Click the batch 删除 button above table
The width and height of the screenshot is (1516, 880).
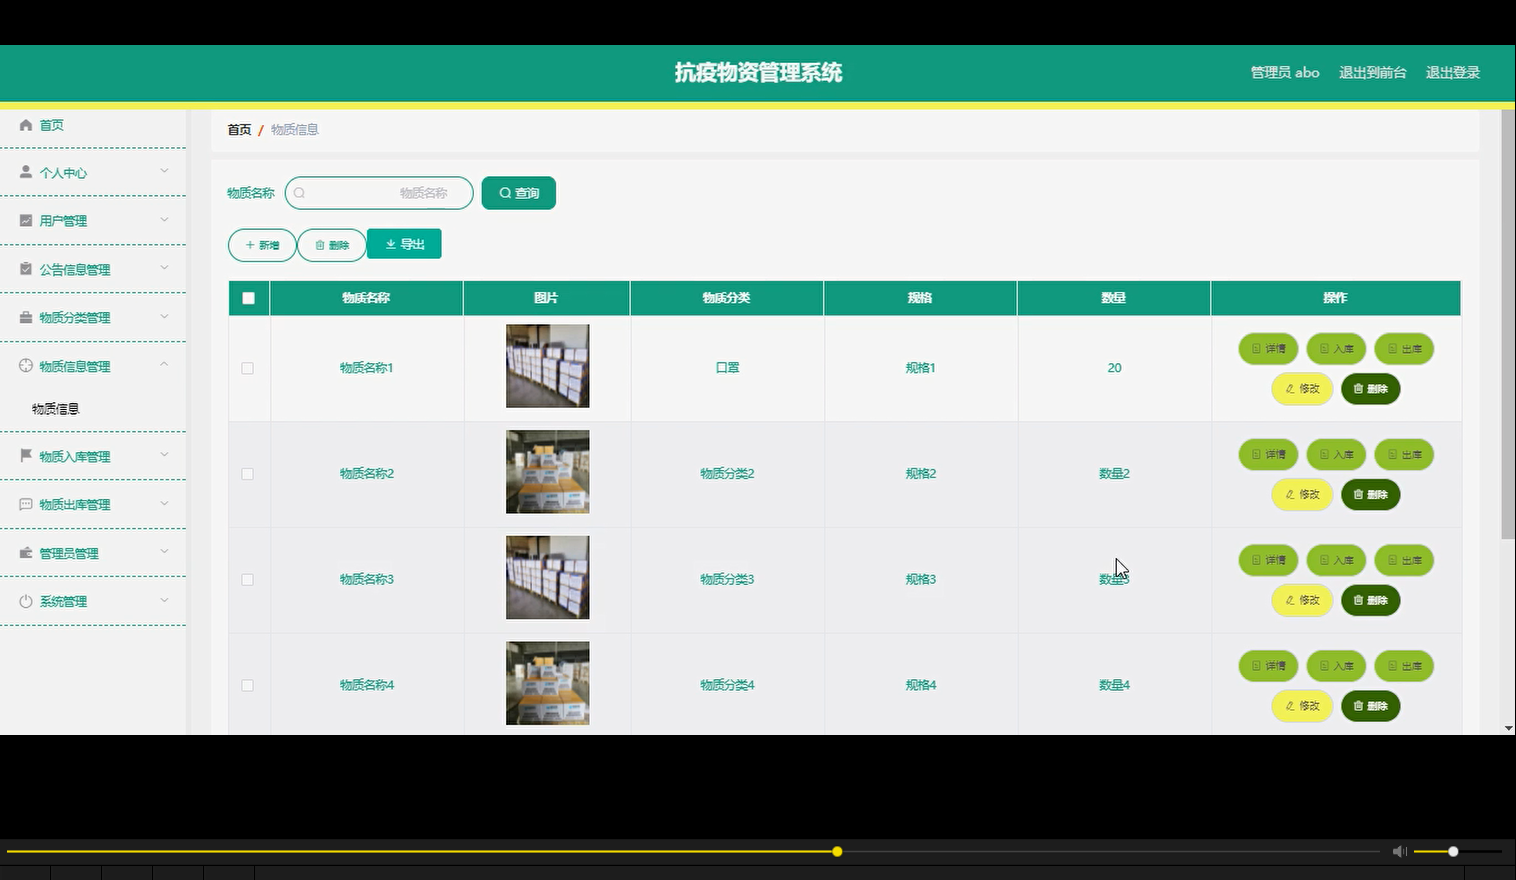[331, 245]
